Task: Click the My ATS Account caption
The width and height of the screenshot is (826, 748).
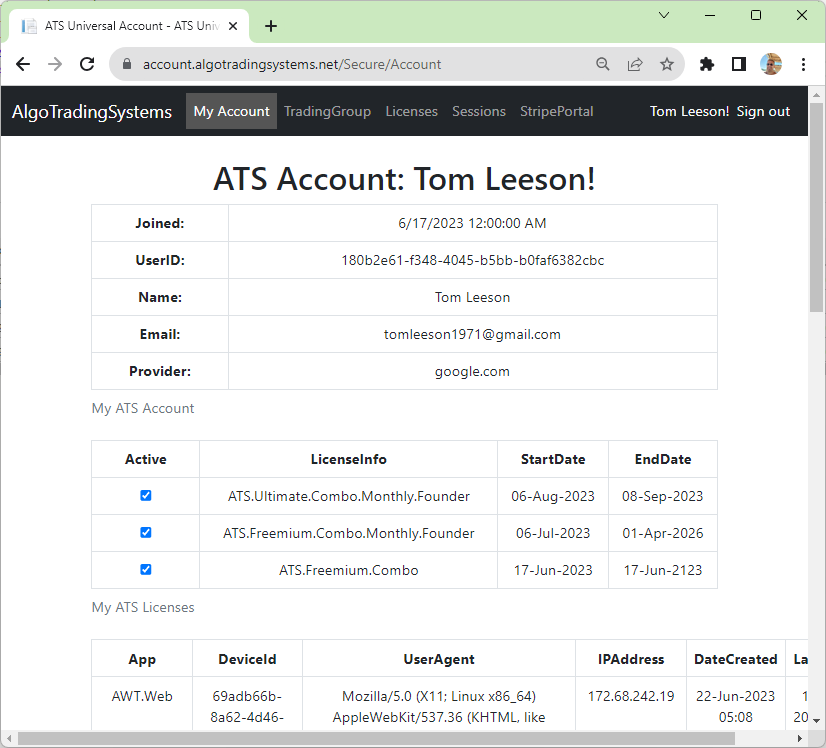Action: 143,408
